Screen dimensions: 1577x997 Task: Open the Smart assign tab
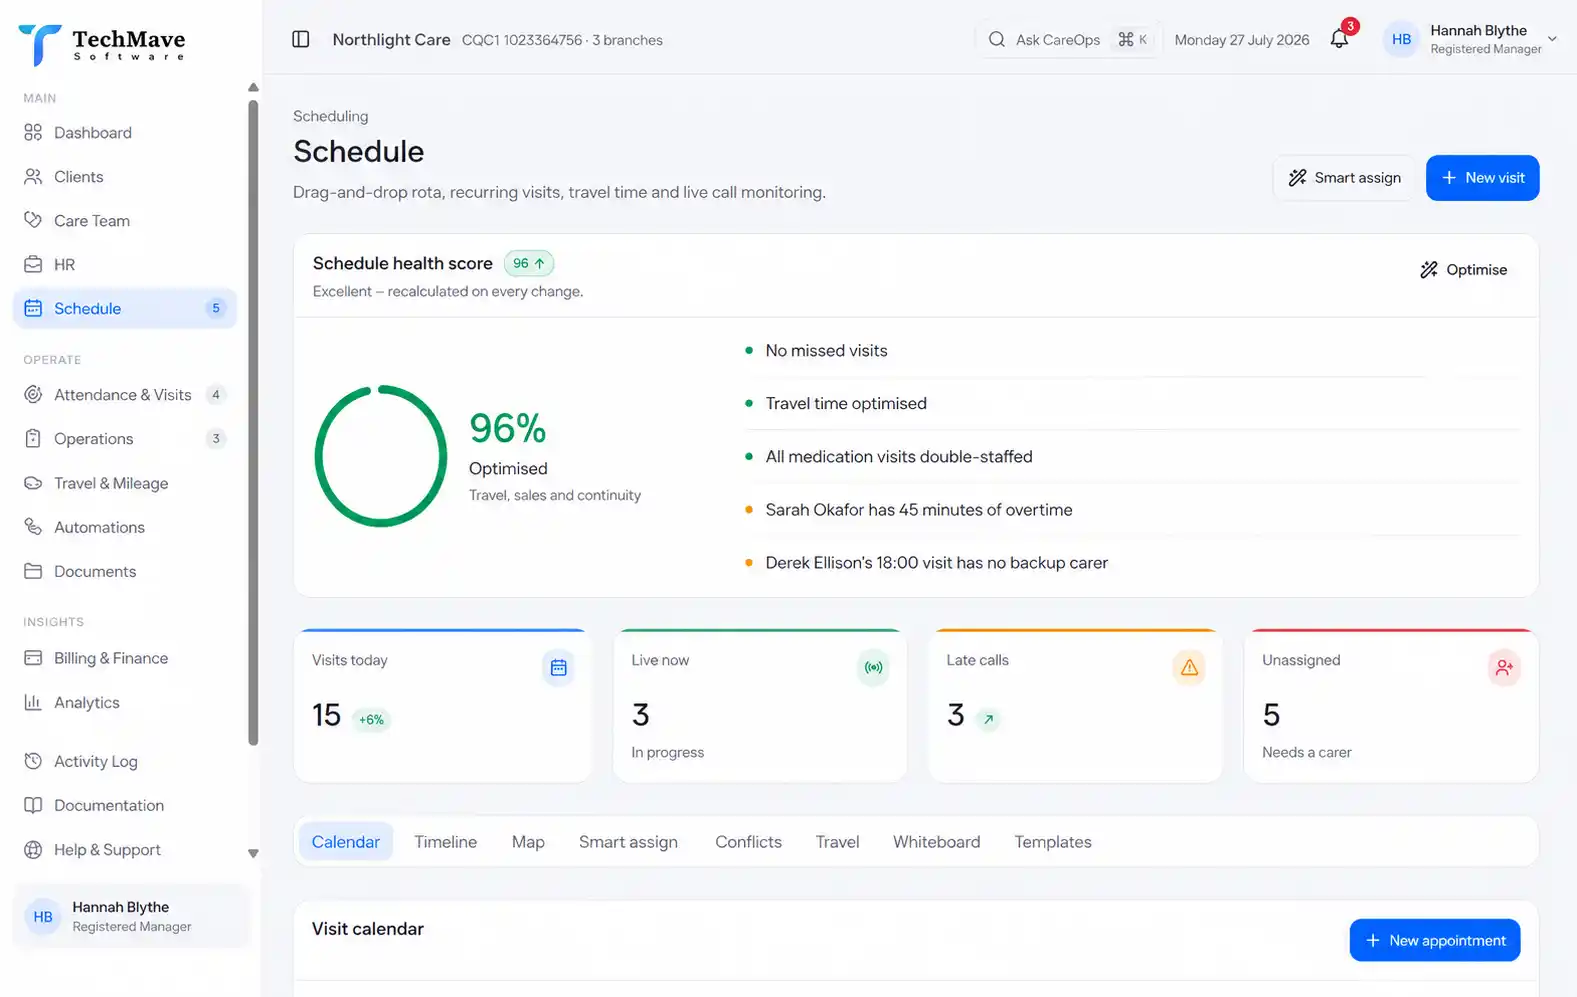628,842
